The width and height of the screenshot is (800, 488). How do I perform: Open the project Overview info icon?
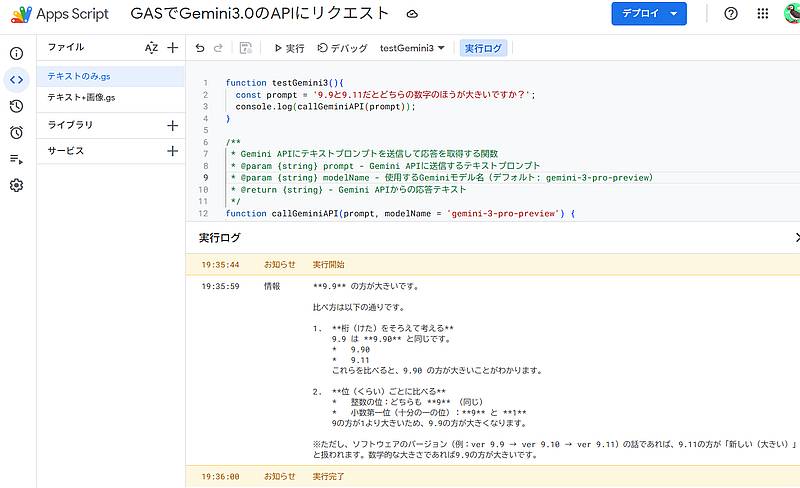(x=16, y=54)
